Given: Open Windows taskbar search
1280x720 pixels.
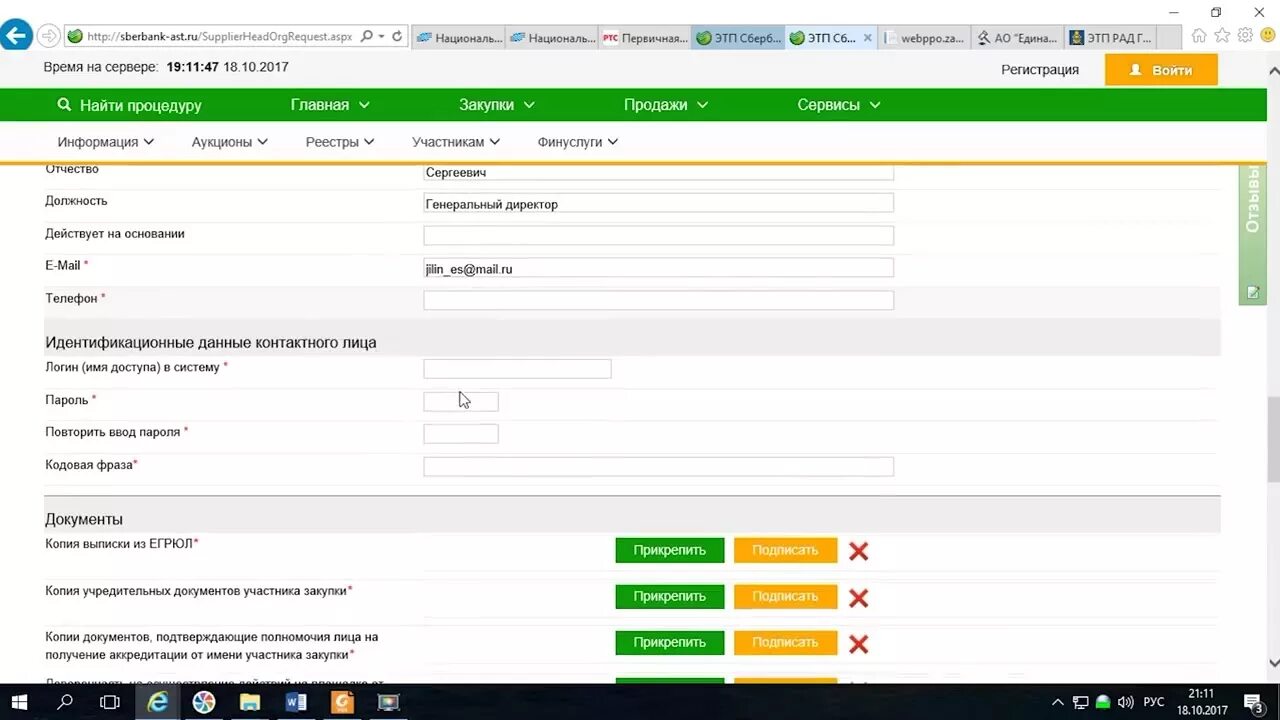Looking at the screenshot, I should [65, 702].
